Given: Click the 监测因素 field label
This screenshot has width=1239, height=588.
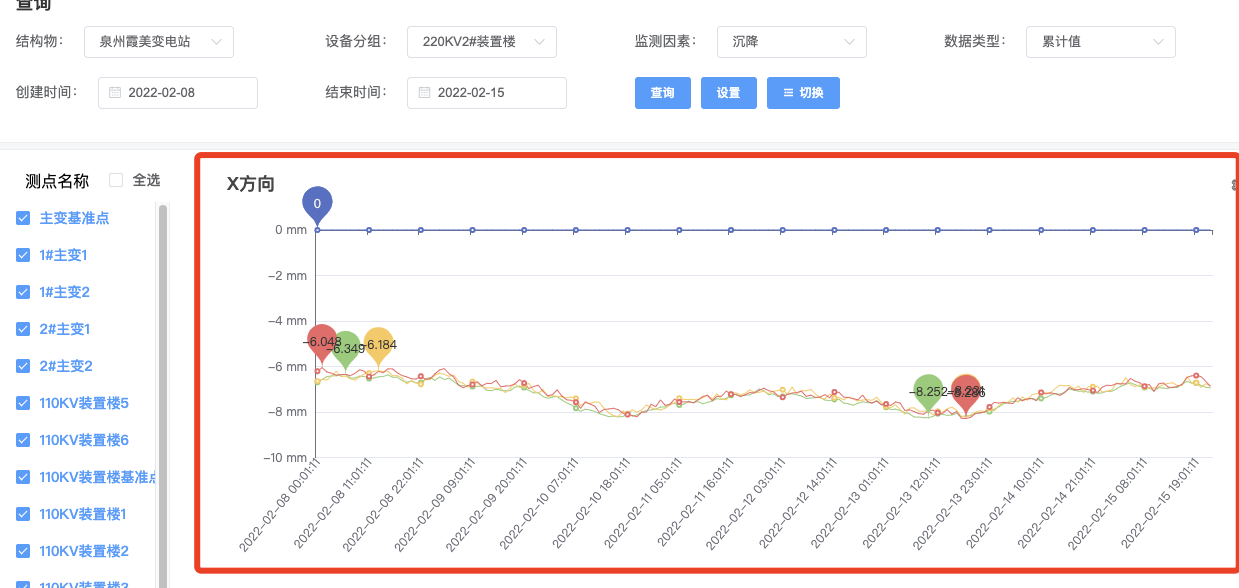Looking at the screenshot, I should coord(665,42).
